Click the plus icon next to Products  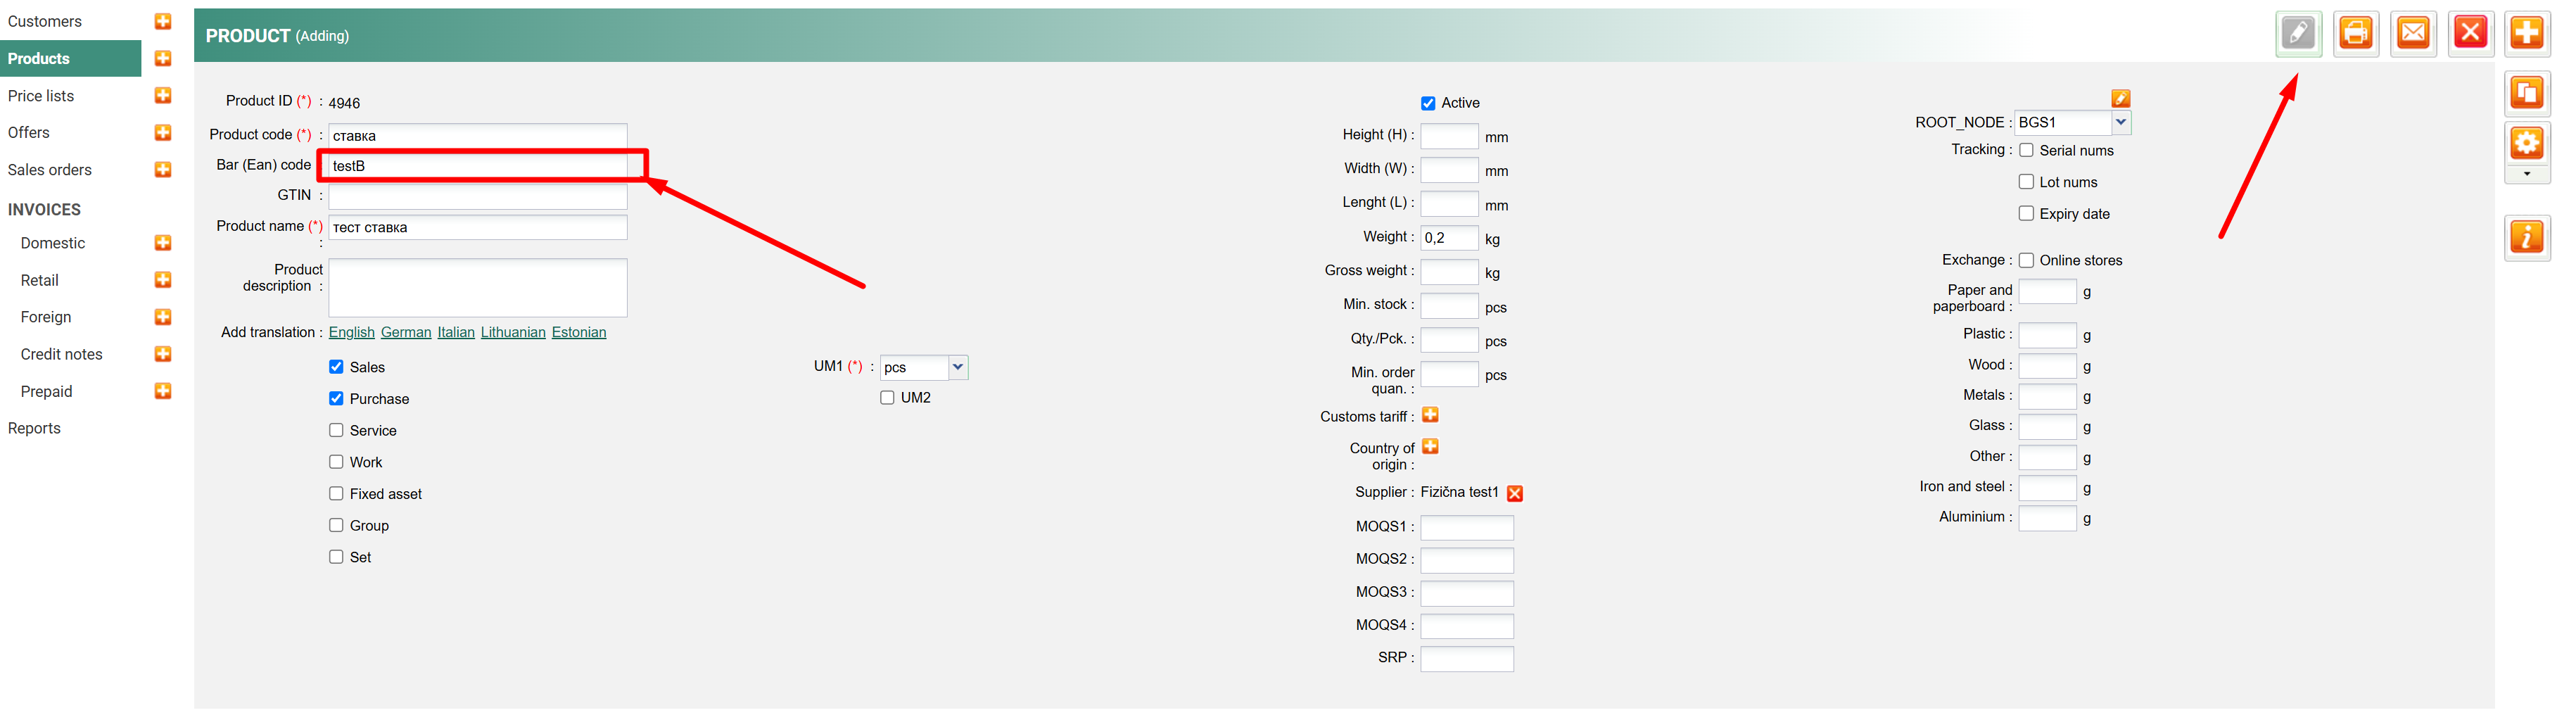click(163, 58)
